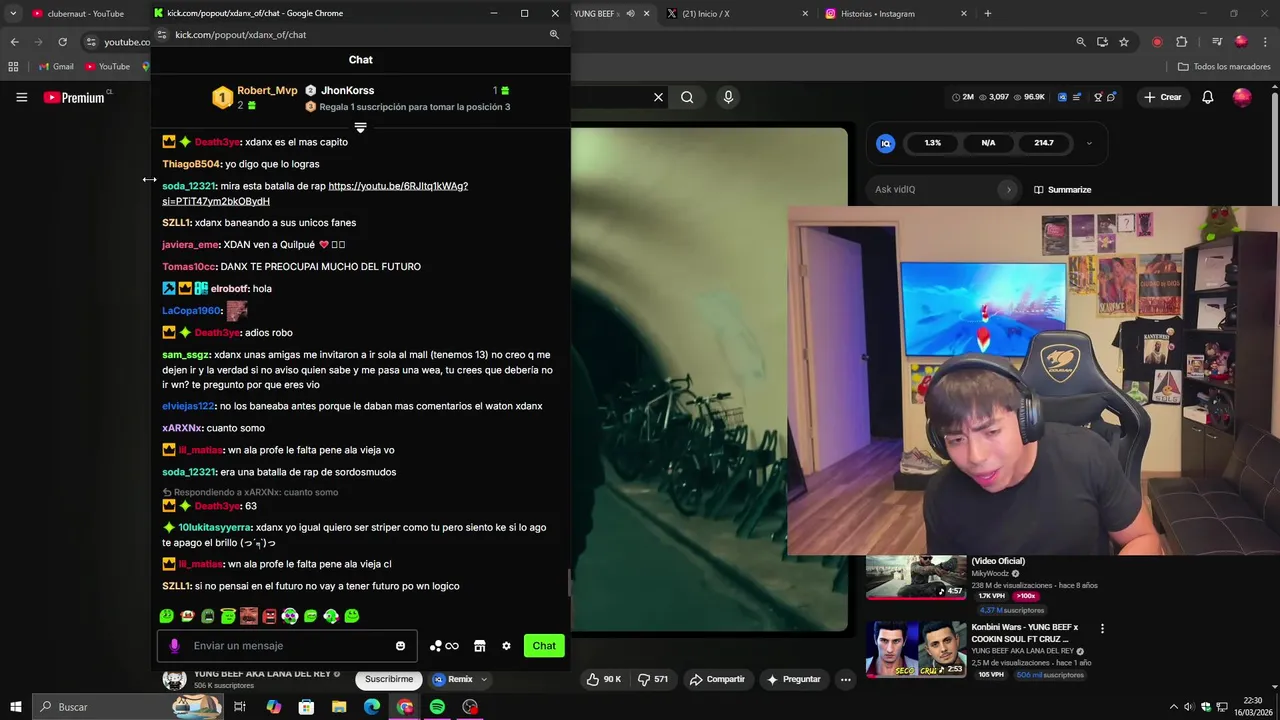This screenshot has width=1280, height=720.
Task: Switch to the X Inicio tab
Action: [735, 14]
